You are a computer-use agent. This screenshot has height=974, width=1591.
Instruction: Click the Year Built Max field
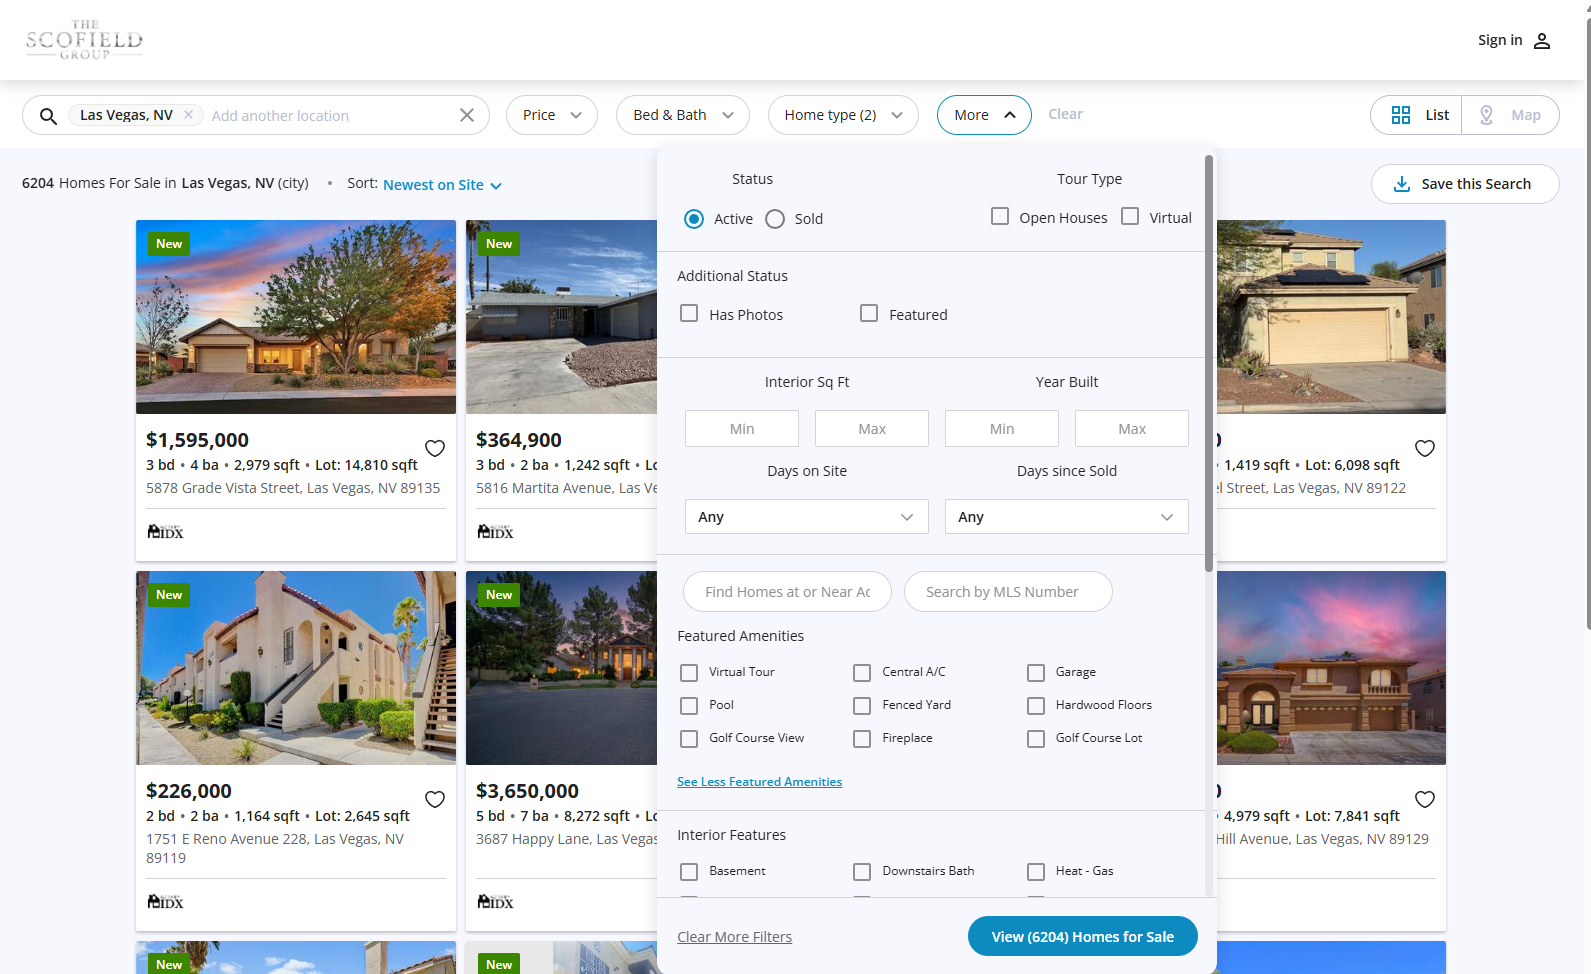1132,428
